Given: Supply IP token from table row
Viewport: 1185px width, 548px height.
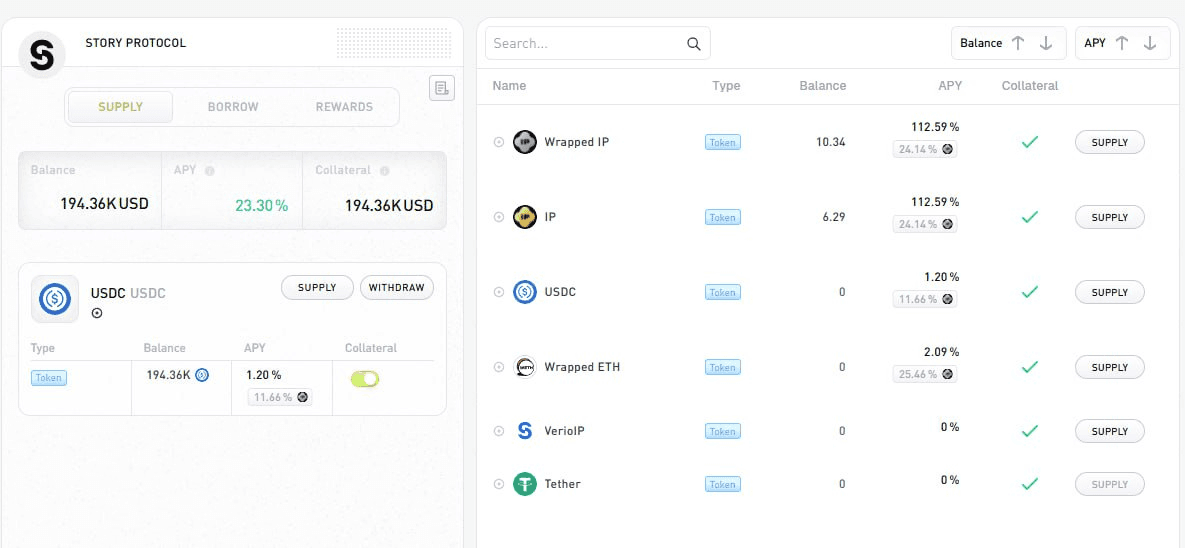Looking at the screenshot, I should pyautogui.click(x=1109, y=217).
